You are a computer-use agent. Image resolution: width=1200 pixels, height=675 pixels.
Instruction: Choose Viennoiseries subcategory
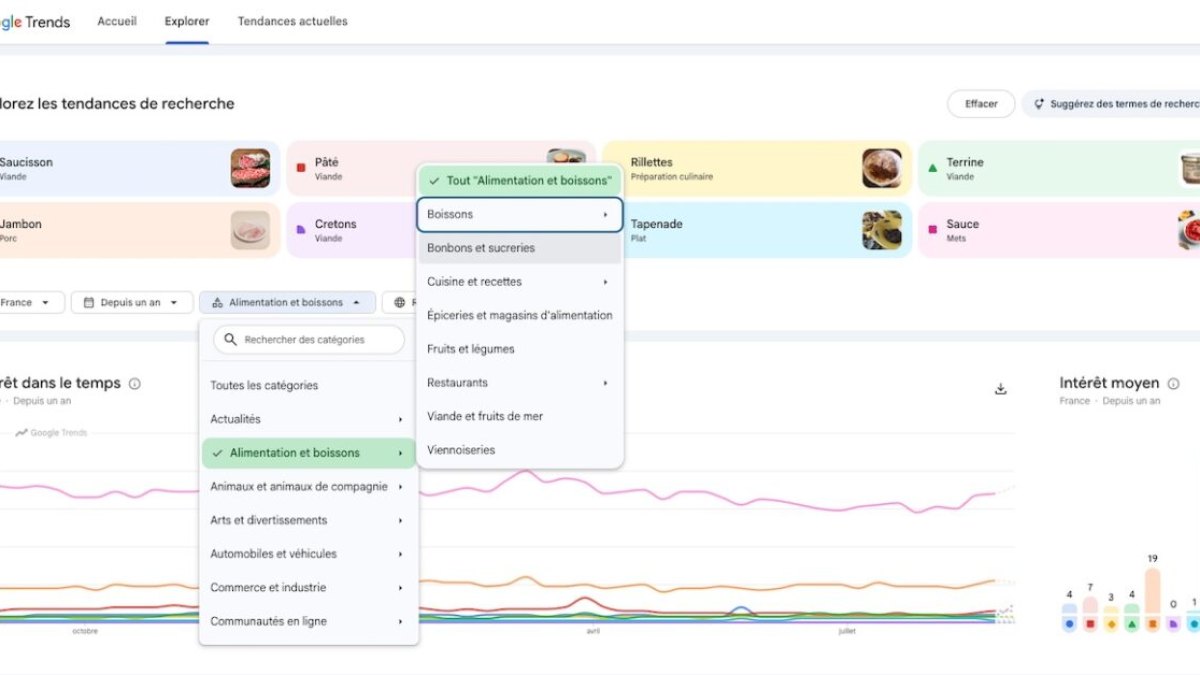coord(520,450)
